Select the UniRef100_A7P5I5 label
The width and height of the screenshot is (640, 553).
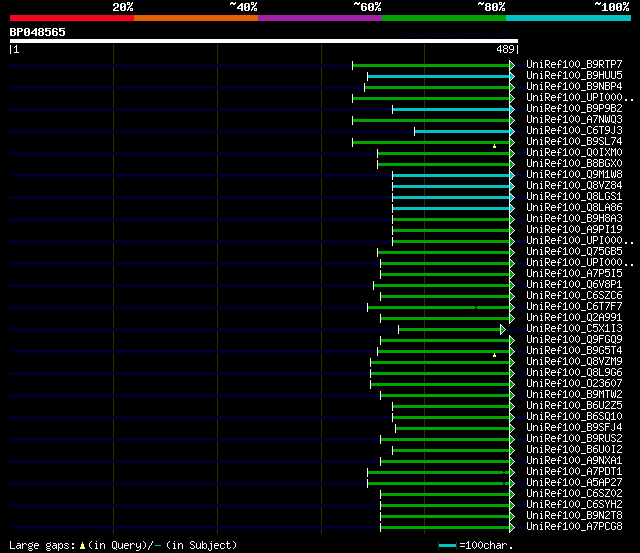click(x=574, y=274)
